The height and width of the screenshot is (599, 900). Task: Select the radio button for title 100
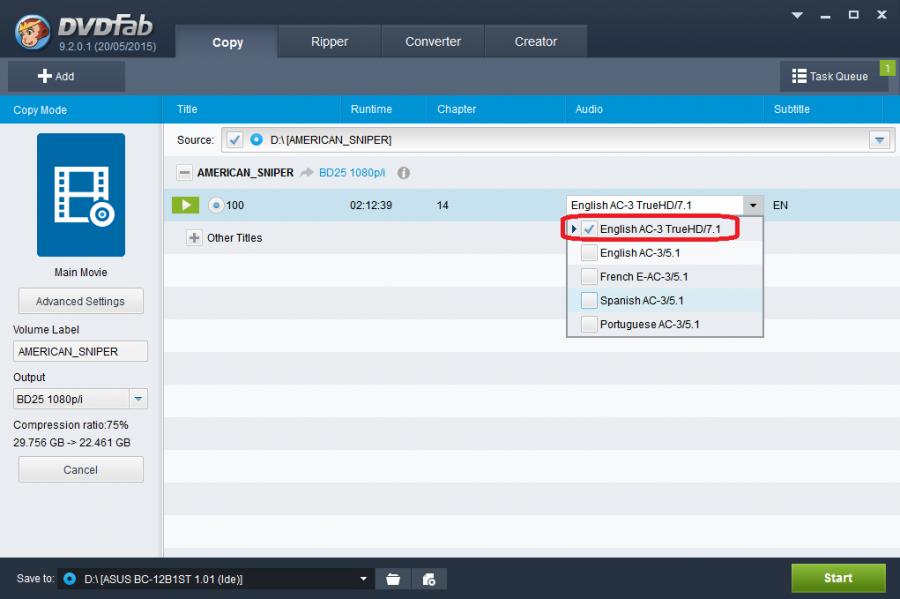(x=216, y=205)
